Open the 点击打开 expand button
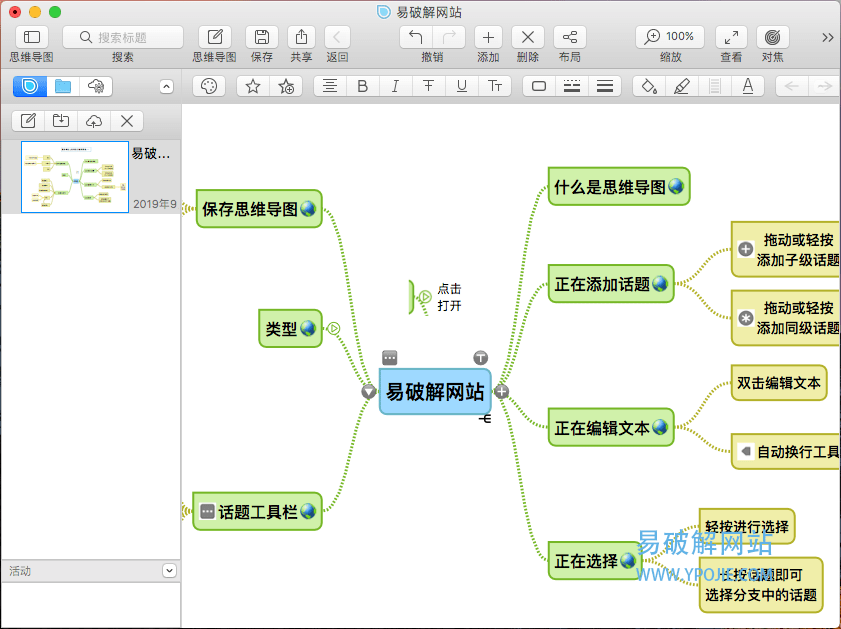 [425, 297]
